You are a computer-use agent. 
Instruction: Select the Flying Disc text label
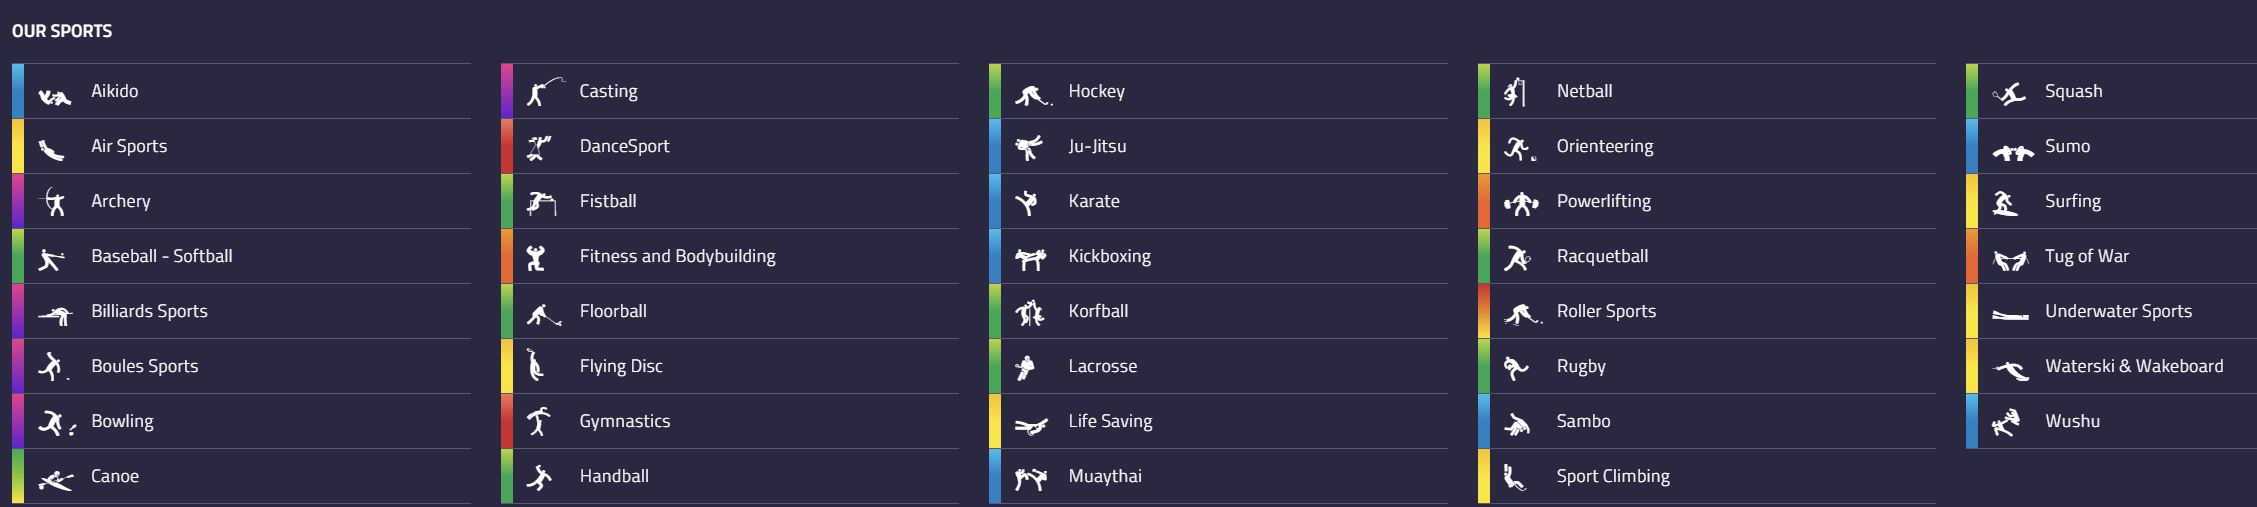620,366
